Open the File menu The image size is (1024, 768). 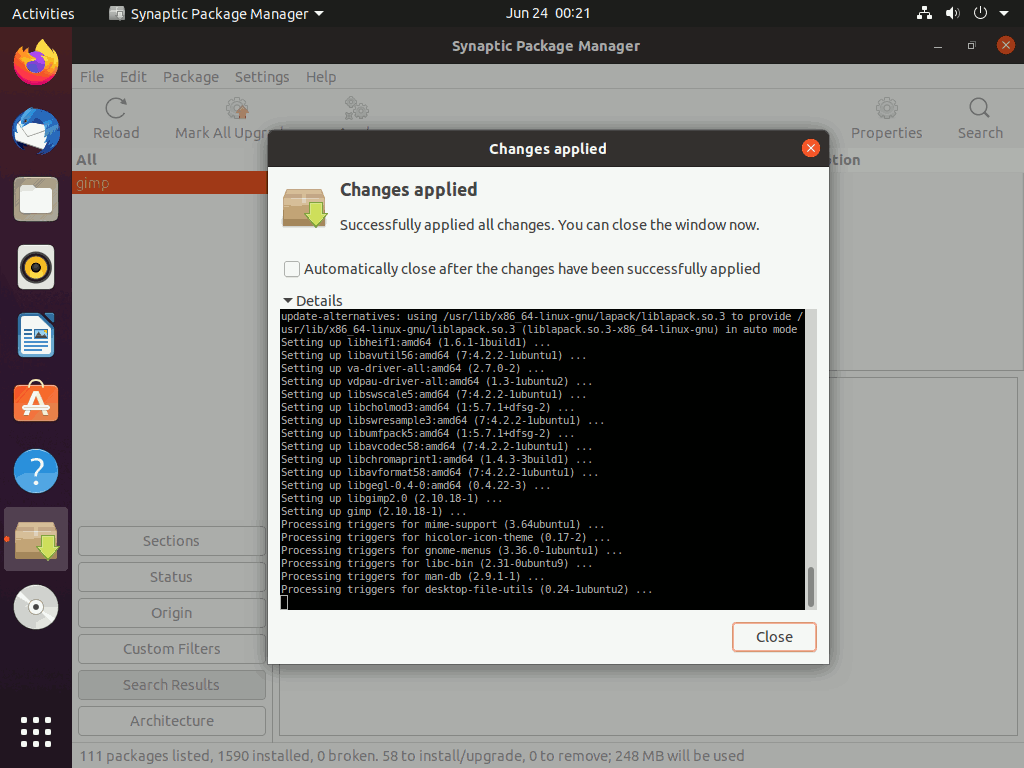92,76
